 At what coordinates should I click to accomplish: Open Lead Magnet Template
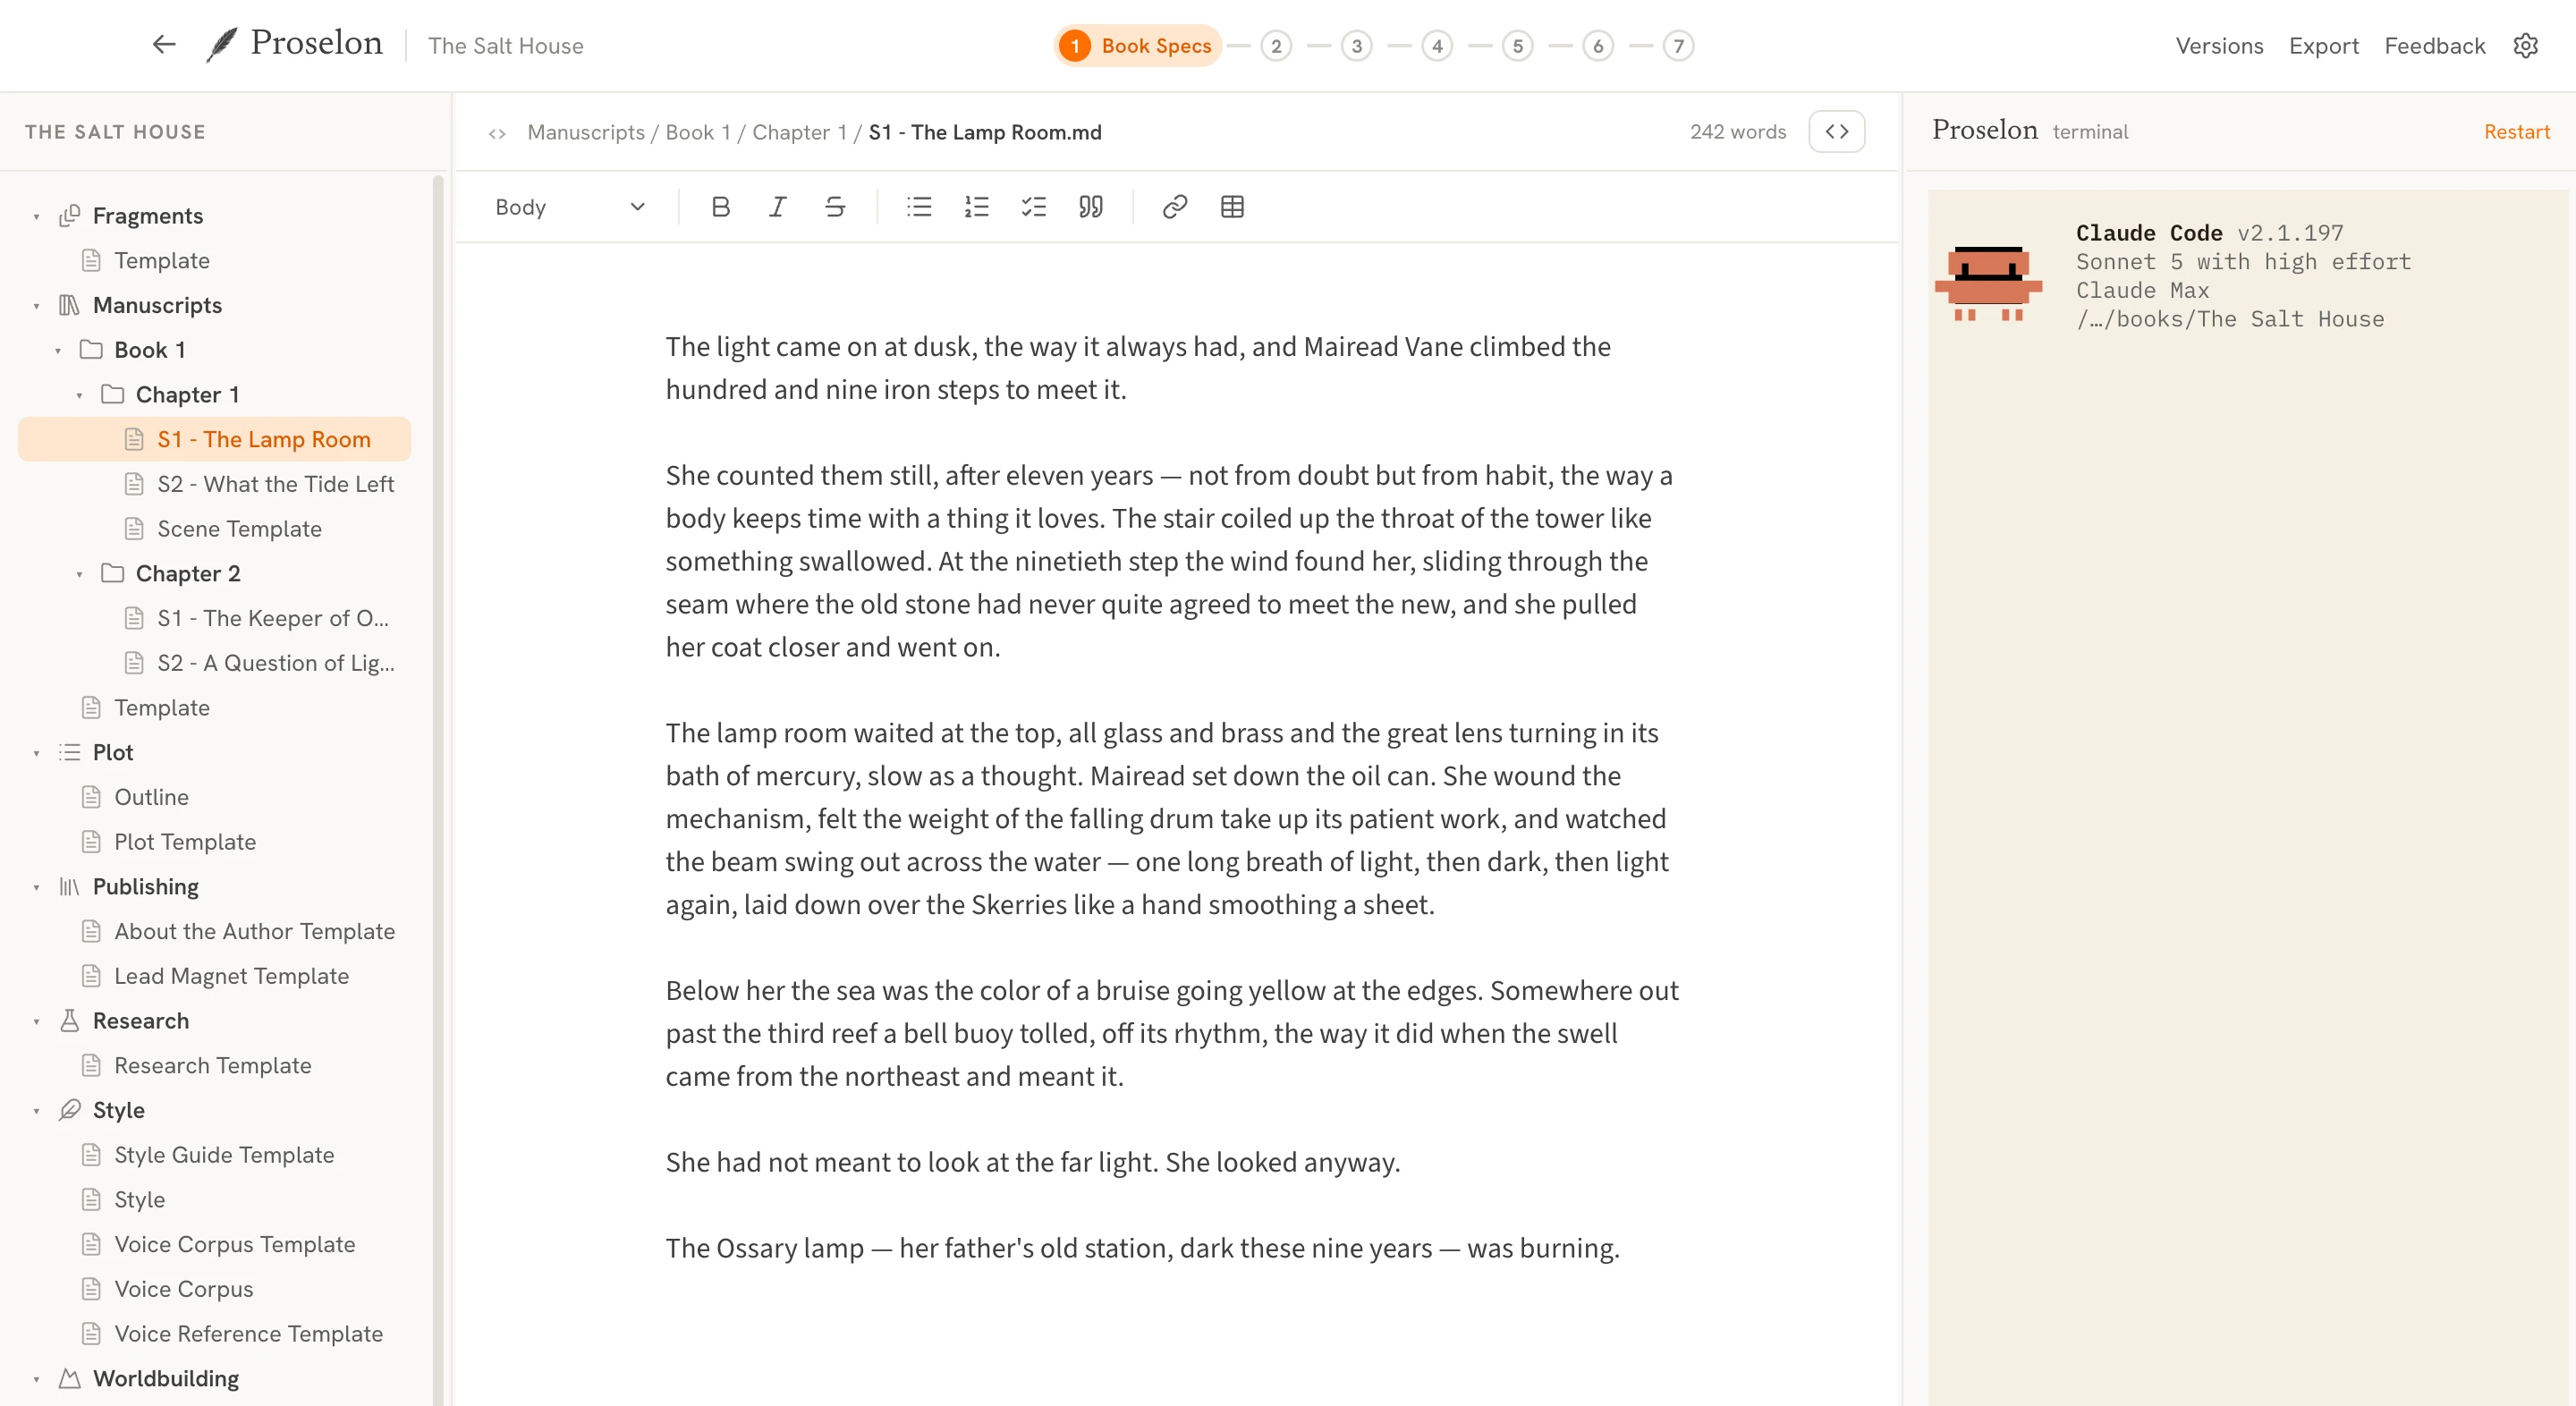(215, 976)
